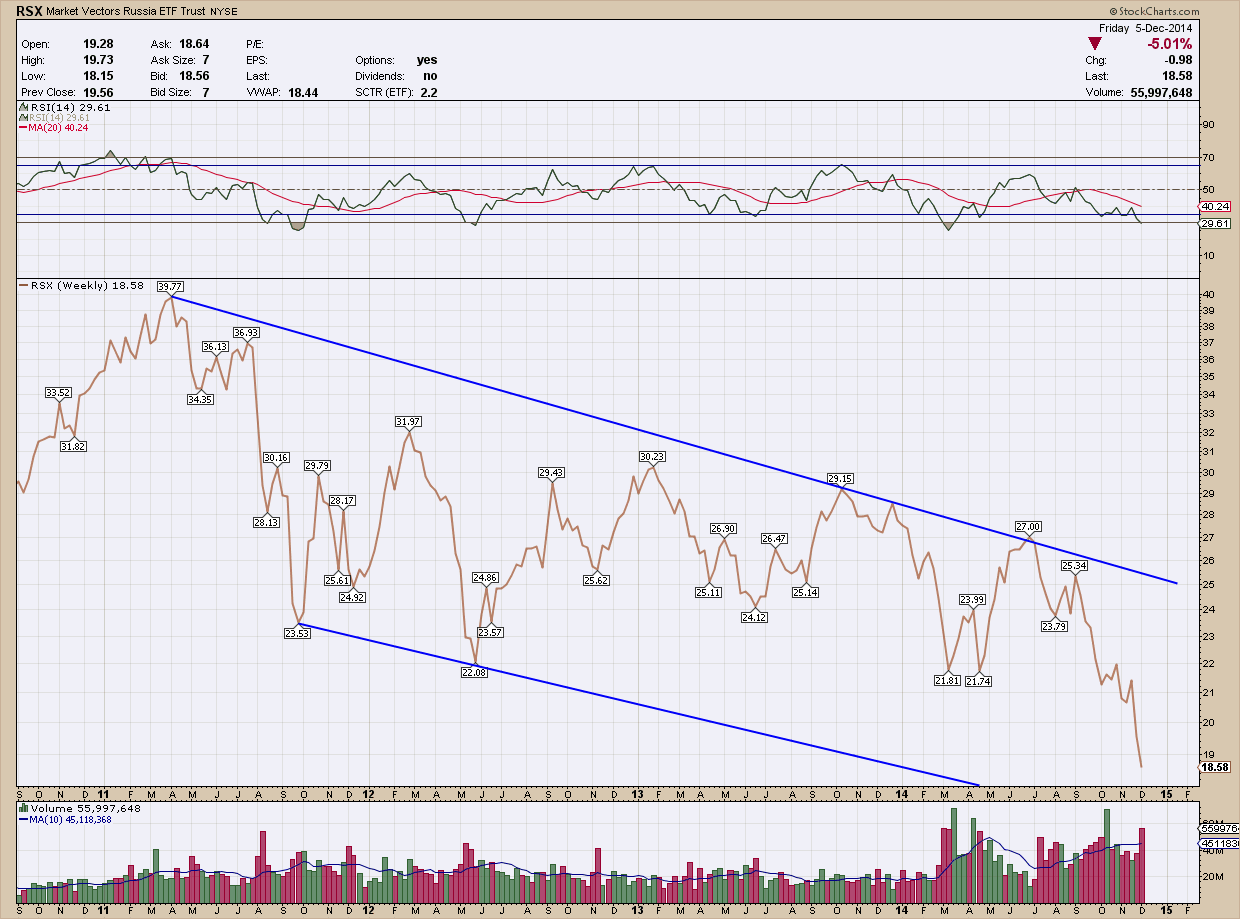The height and width of the screenshot is (919, 1240).
Task: Click the 22.08 low price label
Action: tap(473, 673)
